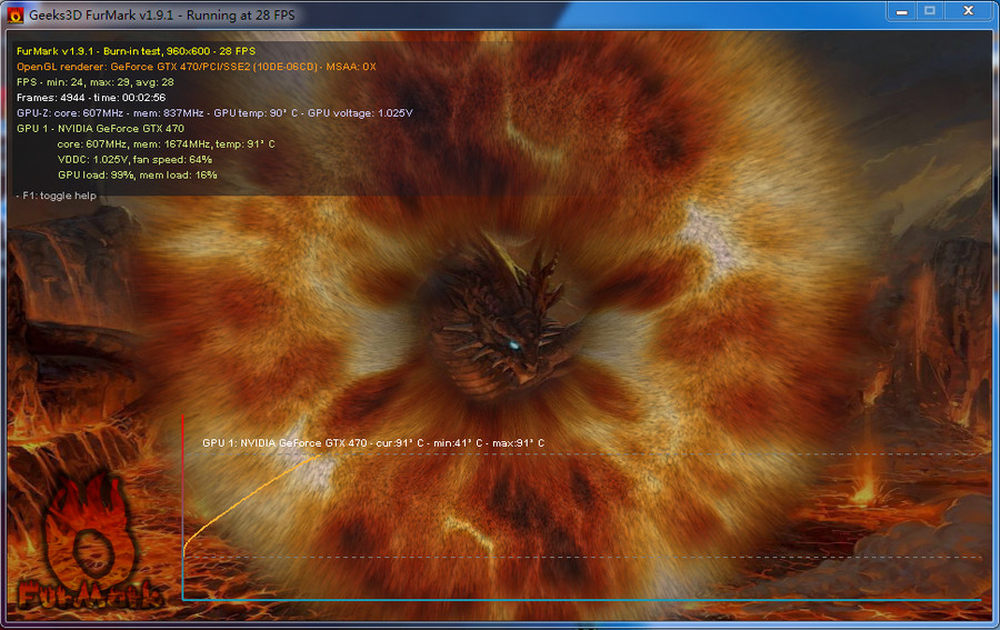Maximize the FurMark window
1000x630 pixels.
coord(930,11)
